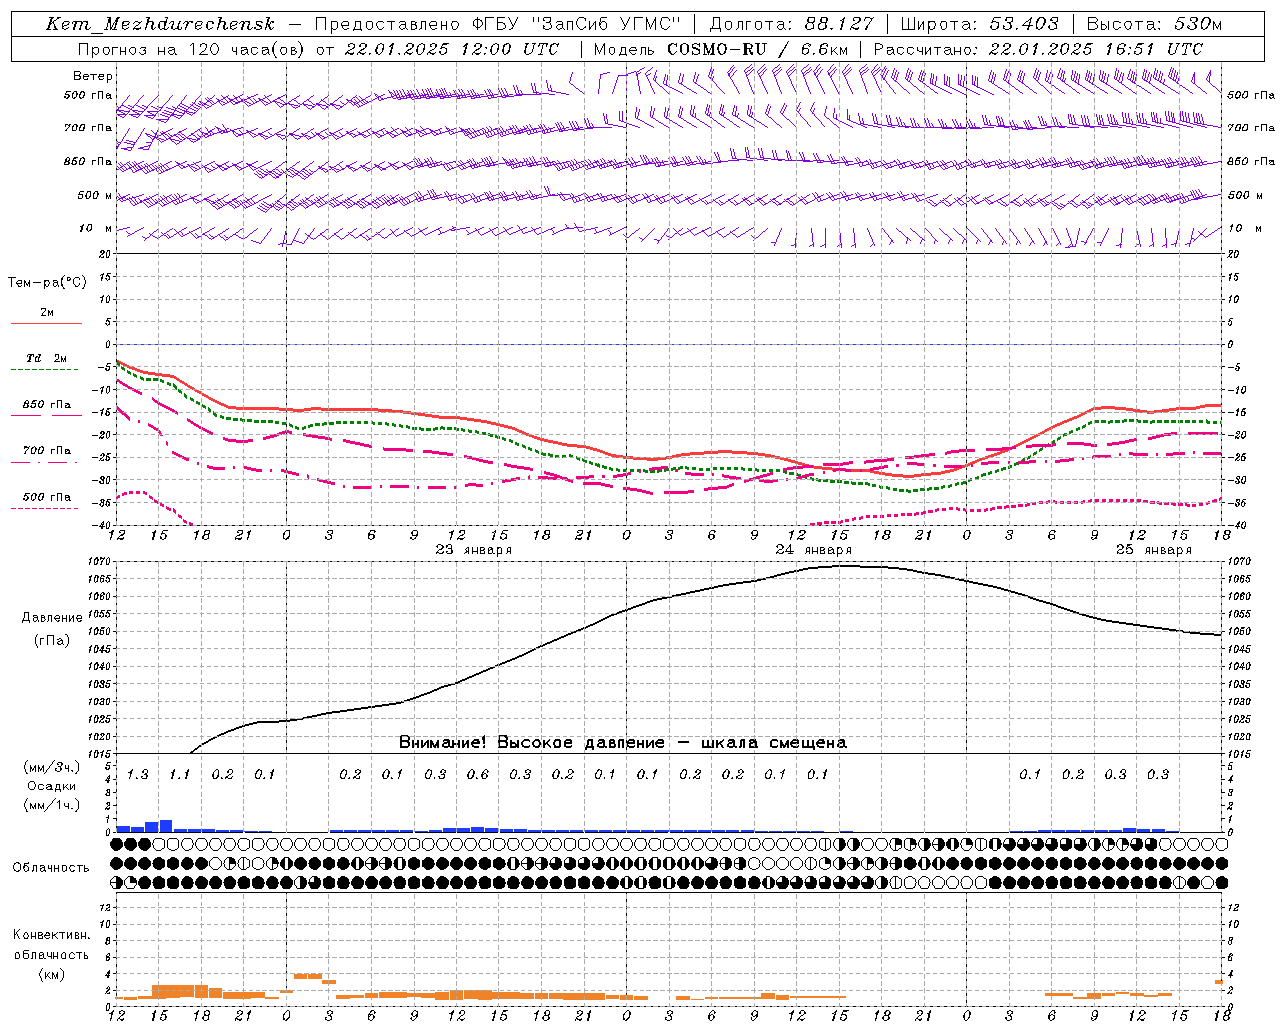Screen dimensions: 1280x1024
Task: Click the '23 января' date label
Action: pos(474,550)
